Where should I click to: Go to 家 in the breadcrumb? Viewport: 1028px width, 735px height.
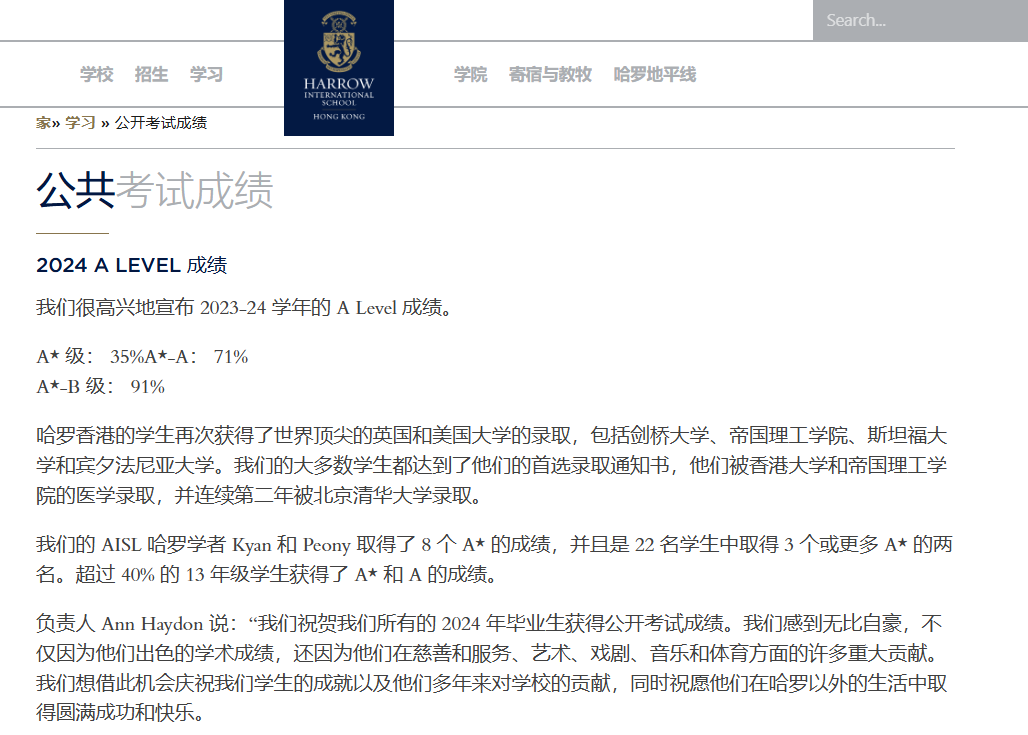click(x=43, y=123)
